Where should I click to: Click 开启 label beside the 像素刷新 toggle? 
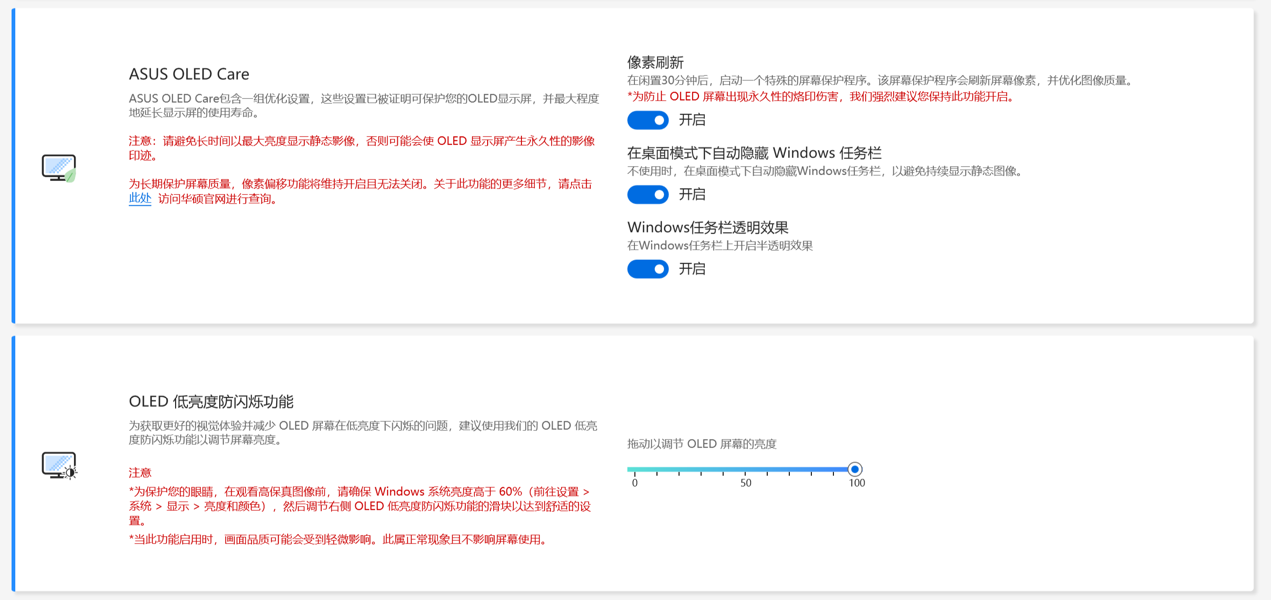[692, 120]
